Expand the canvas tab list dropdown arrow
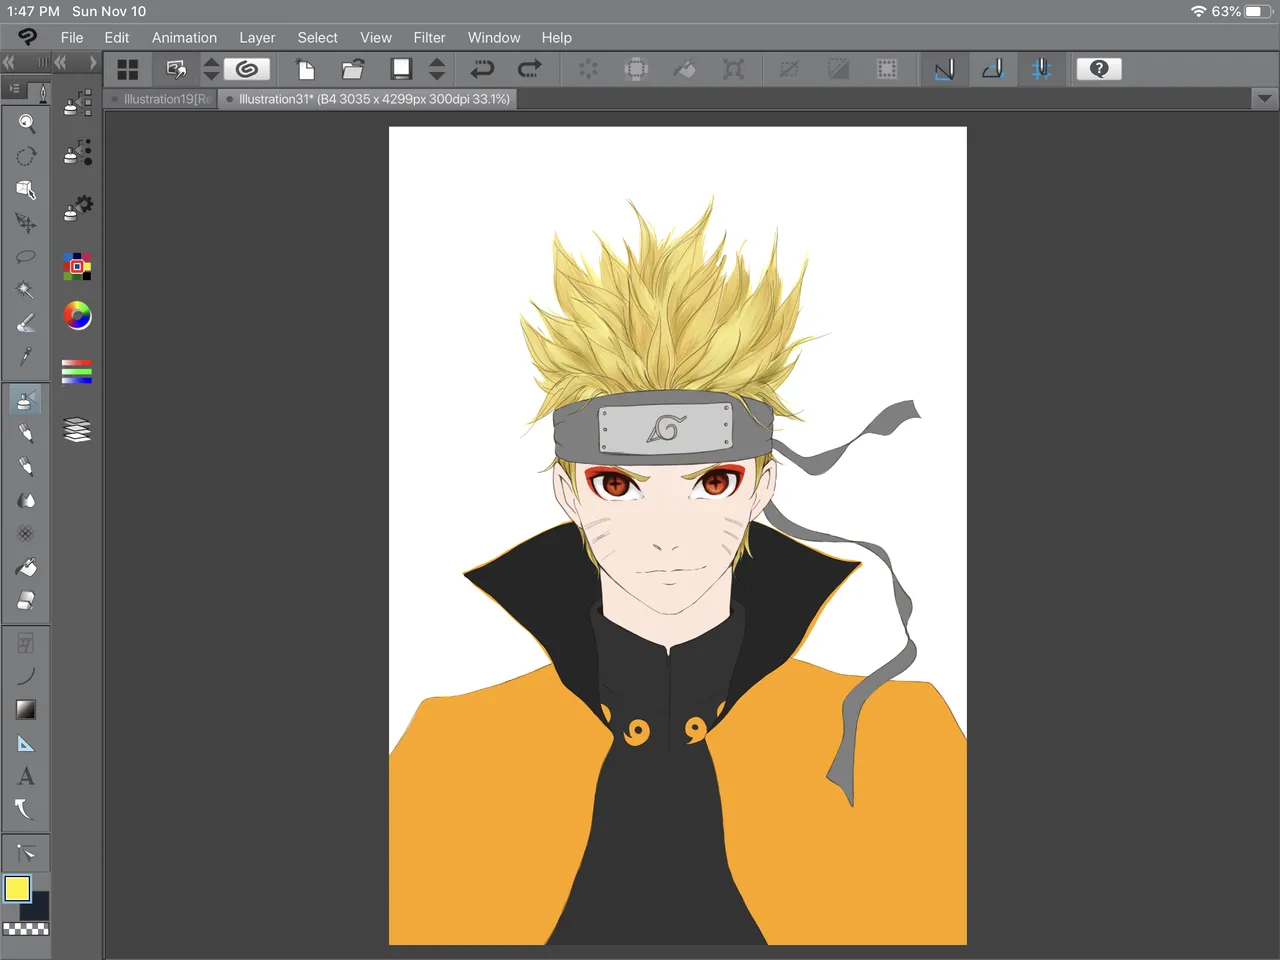The height and width of the screenshot is (960, 1280). 1264,99
